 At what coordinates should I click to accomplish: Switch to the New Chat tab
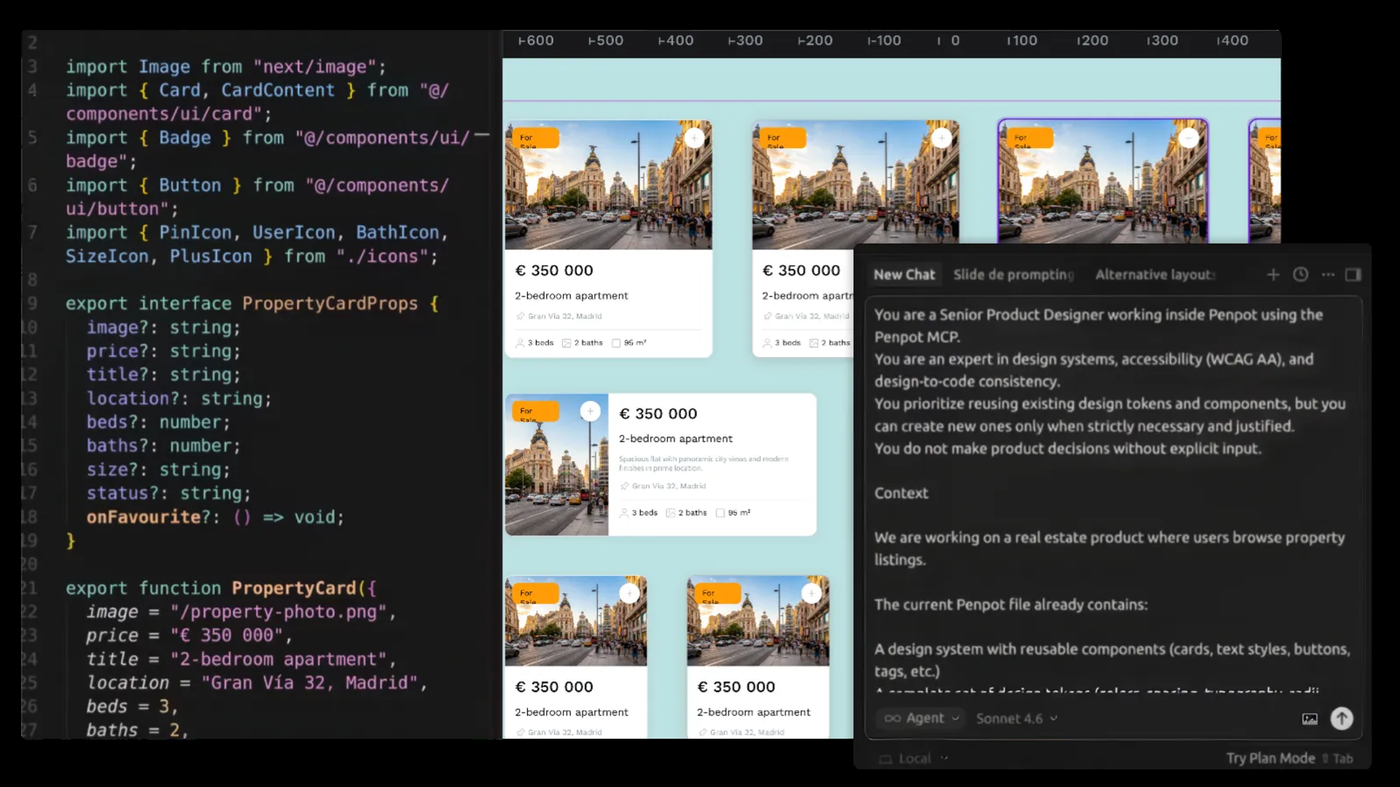[904, 274]
